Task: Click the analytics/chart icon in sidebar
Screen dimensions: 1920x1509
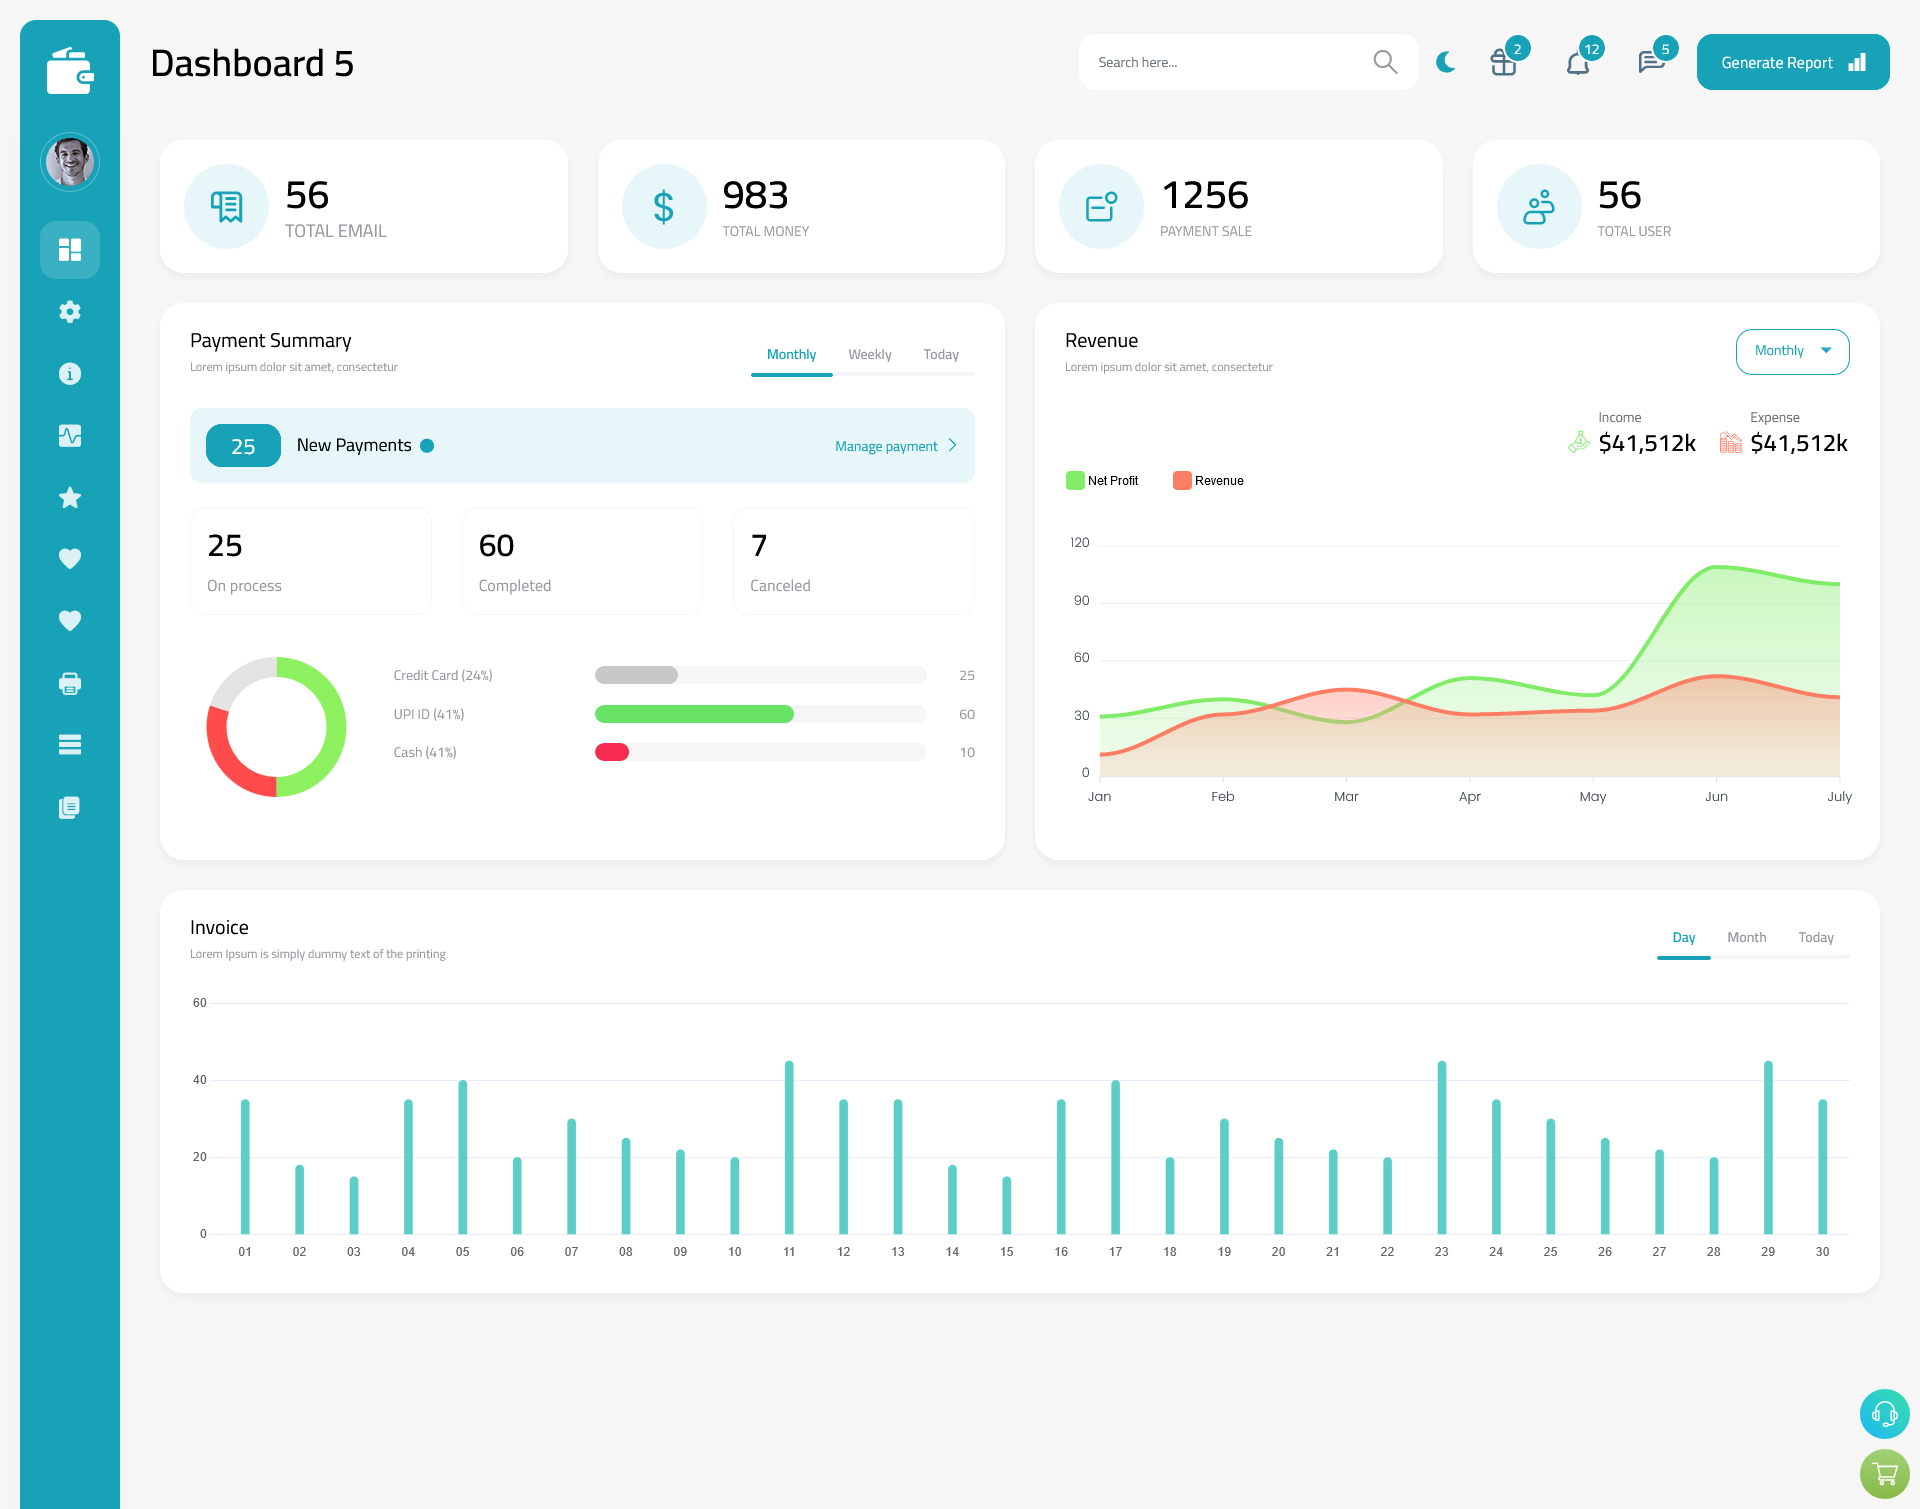Action: [70, 435]
